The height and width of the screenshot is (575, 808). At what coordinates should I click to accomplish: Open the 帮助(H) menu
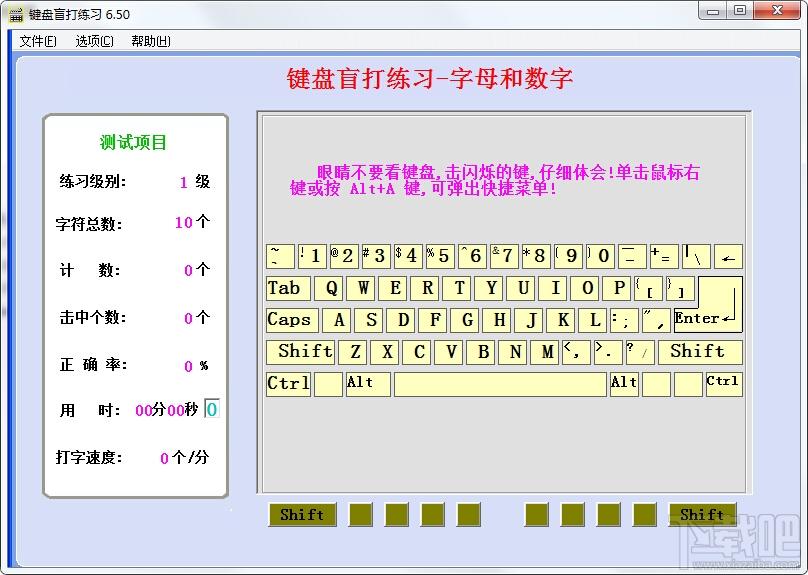click(x=150, y=41)
